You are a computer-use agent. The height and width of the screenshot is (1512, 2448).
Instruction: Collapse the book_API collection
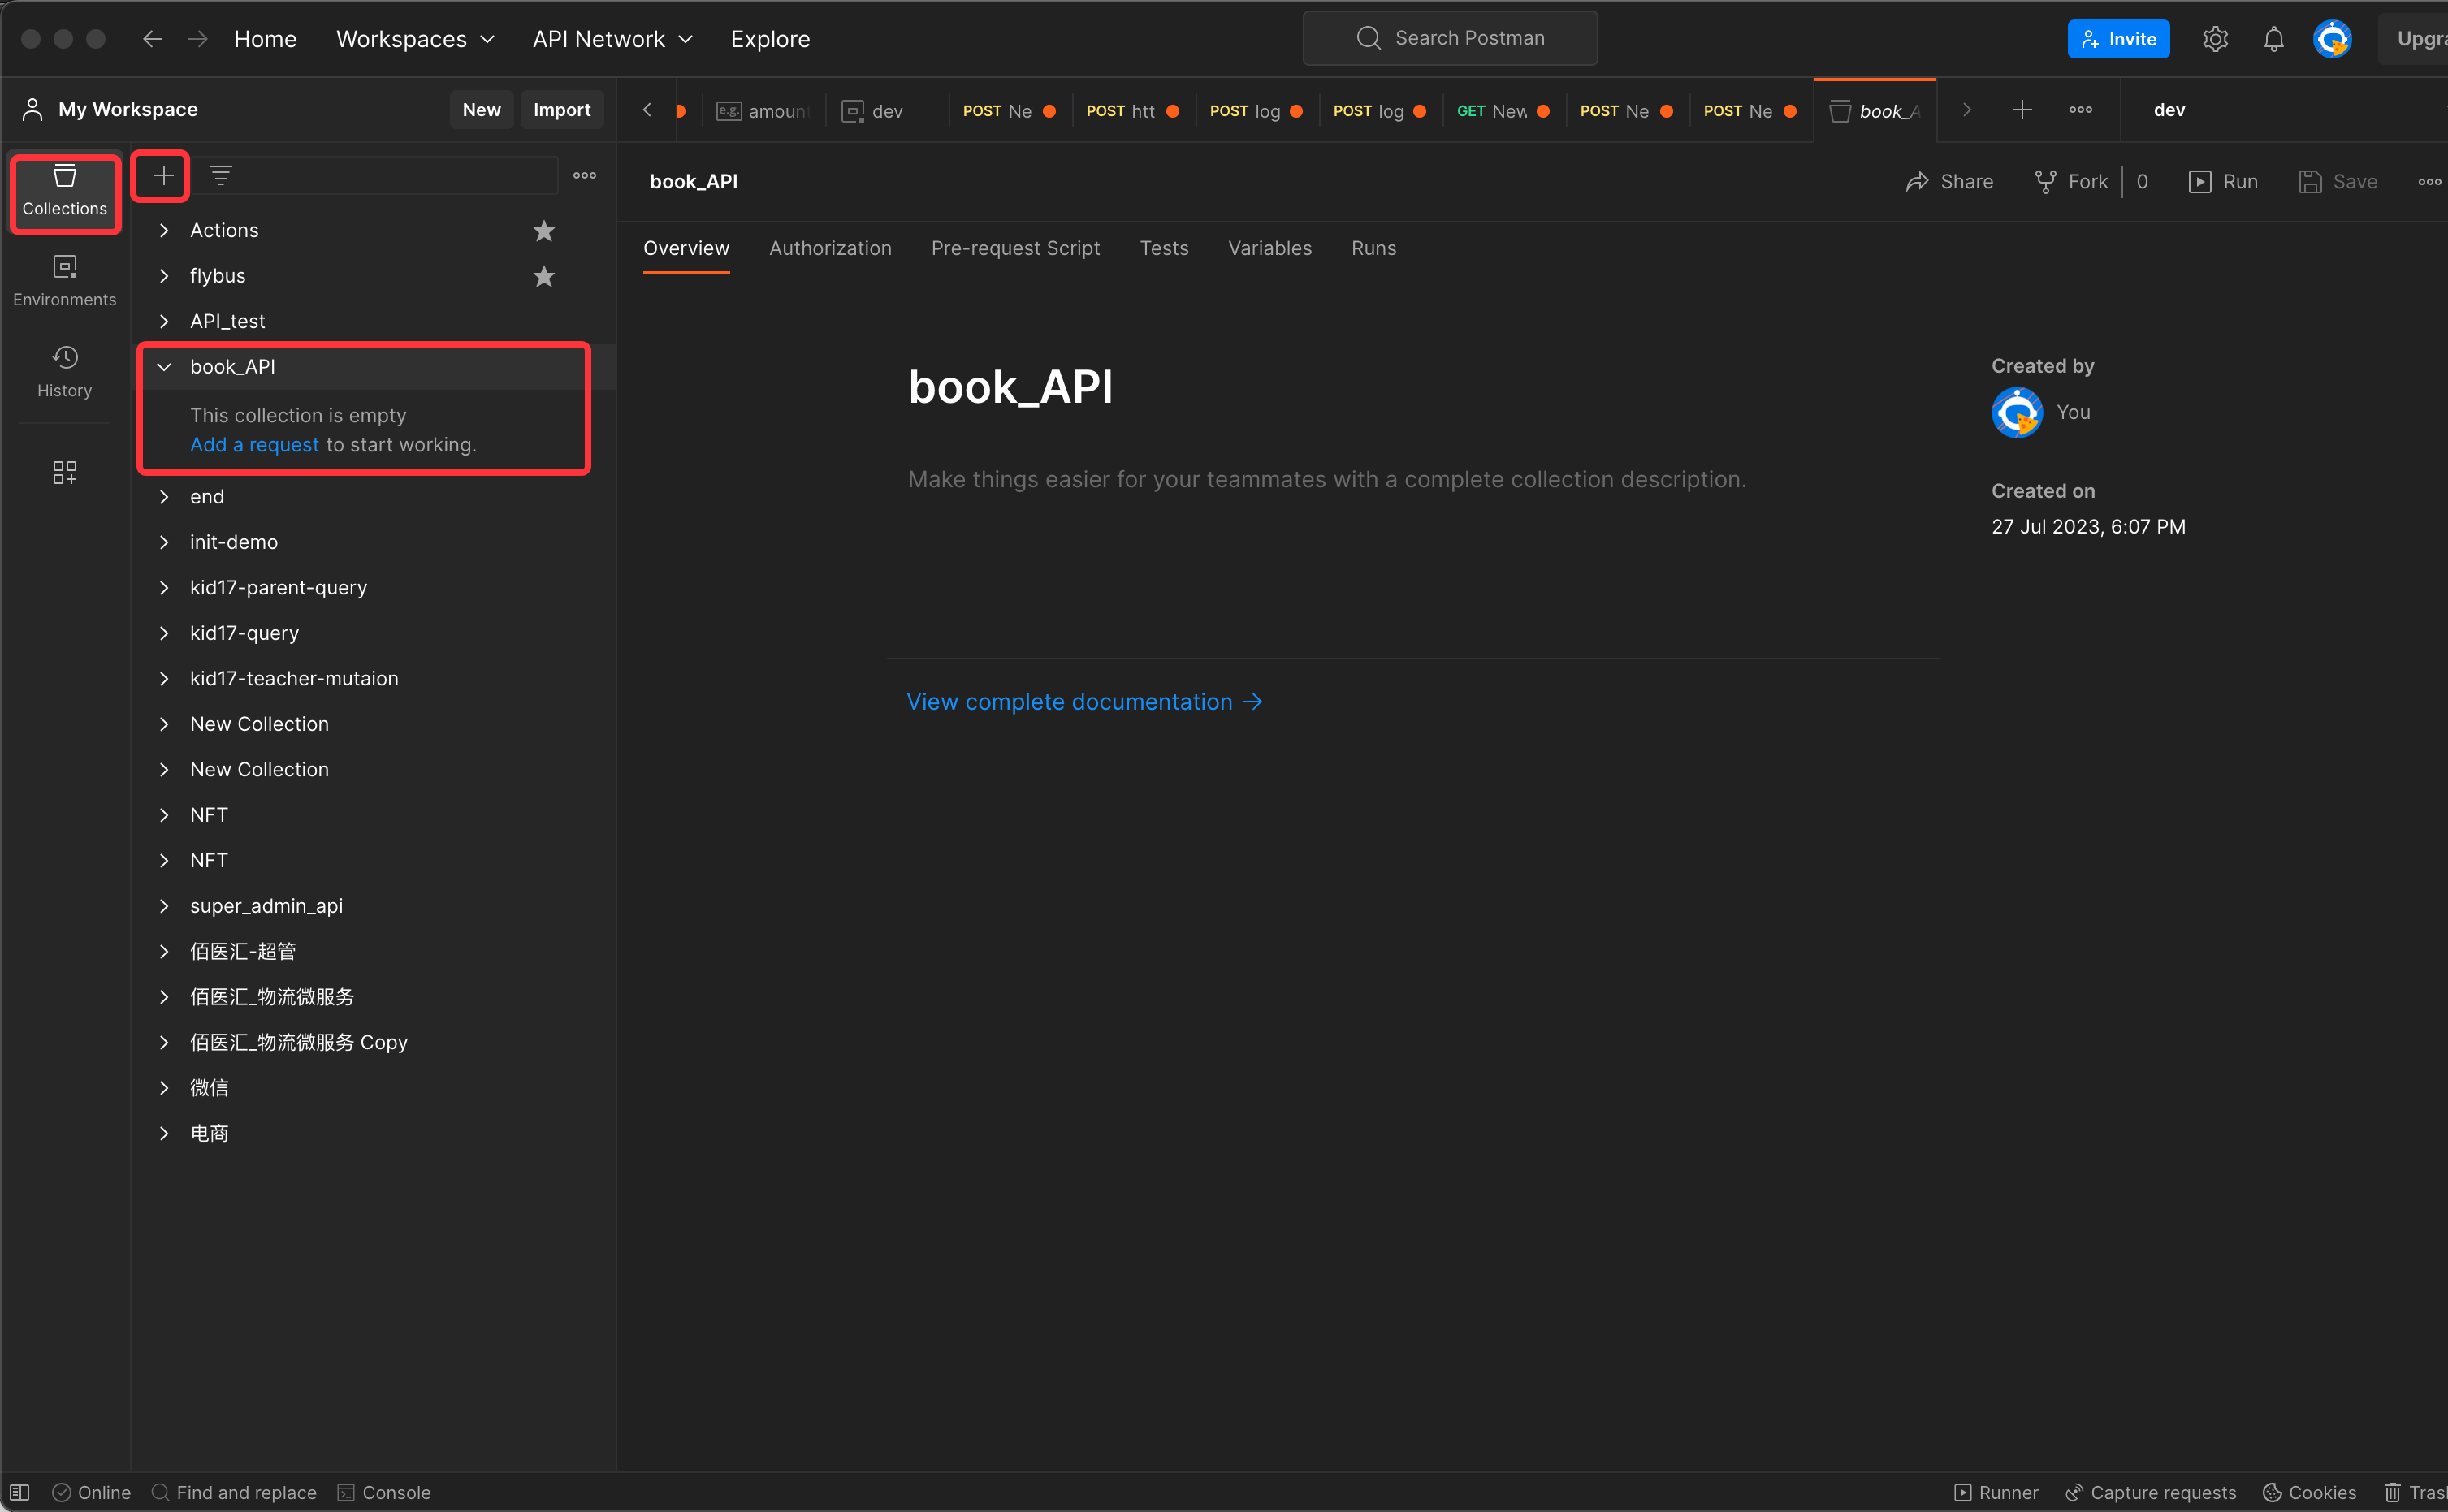pos(165,367)
